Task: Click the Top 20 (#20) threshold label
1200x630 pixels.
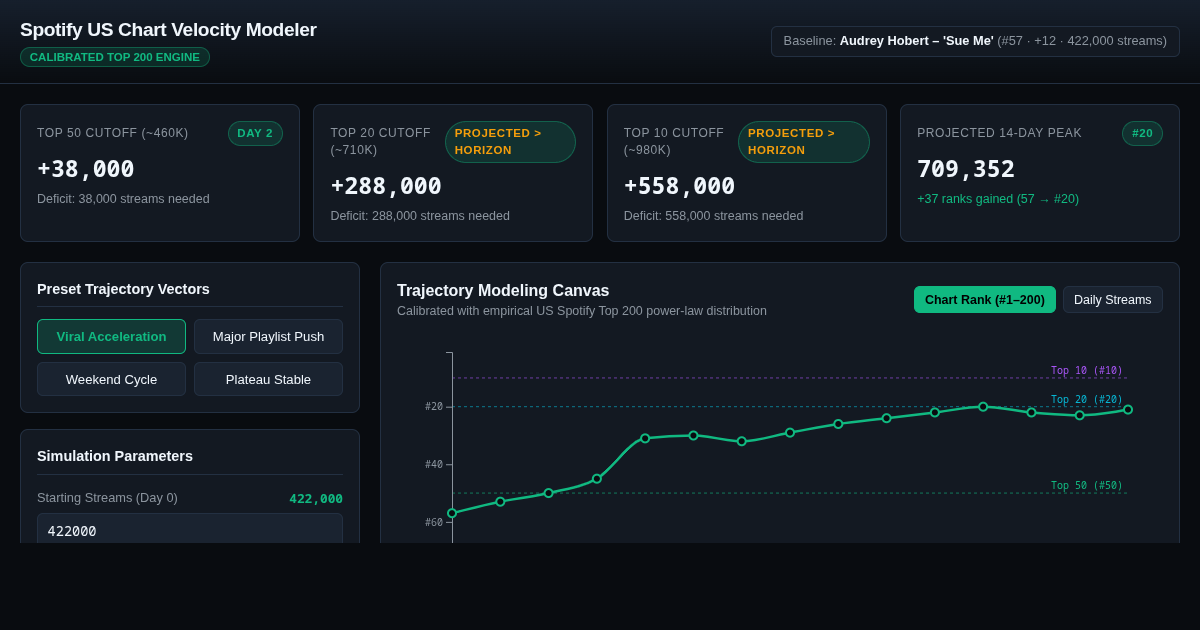Action: coord(1086,400)
